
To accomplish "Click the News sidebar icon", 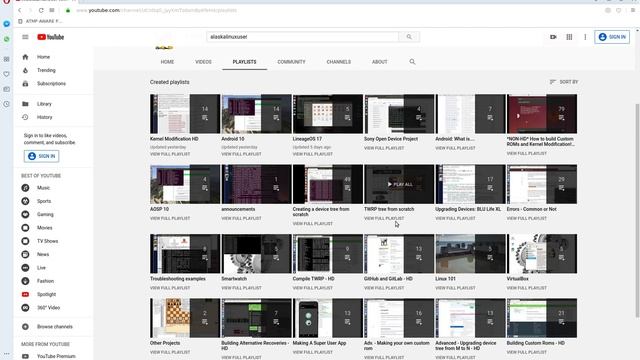I will coord(25,254).
